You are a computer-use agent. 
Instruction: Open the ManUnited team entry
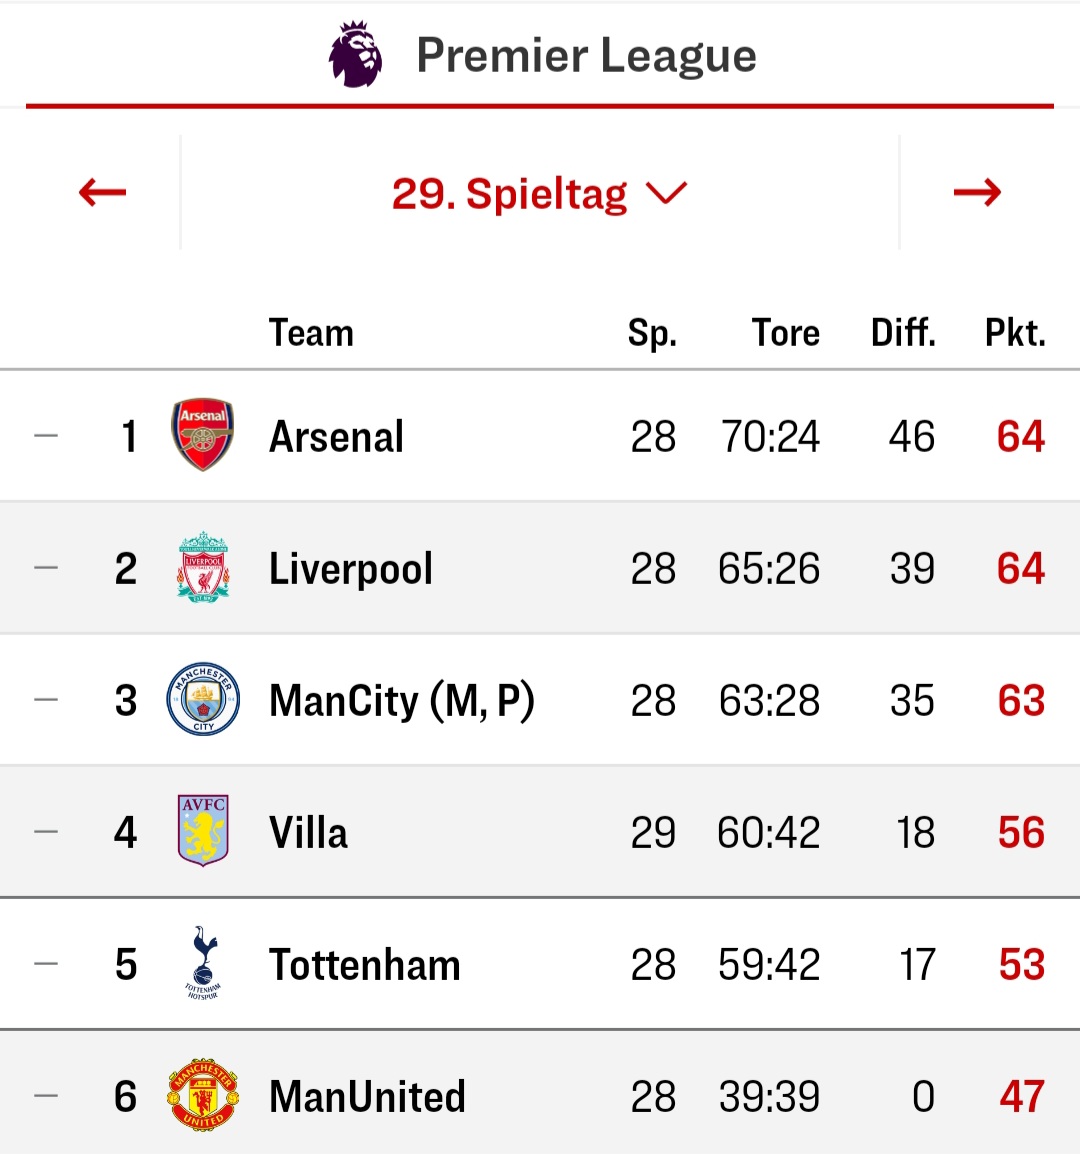pos(367,1097)
